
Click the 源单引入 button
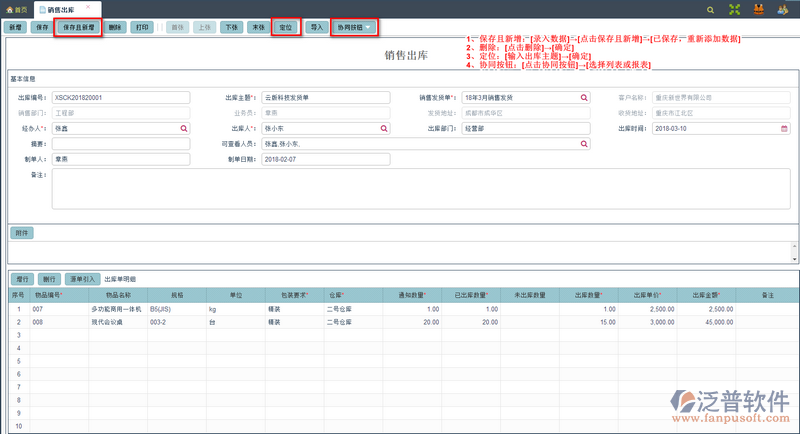(x=83, y=279)
